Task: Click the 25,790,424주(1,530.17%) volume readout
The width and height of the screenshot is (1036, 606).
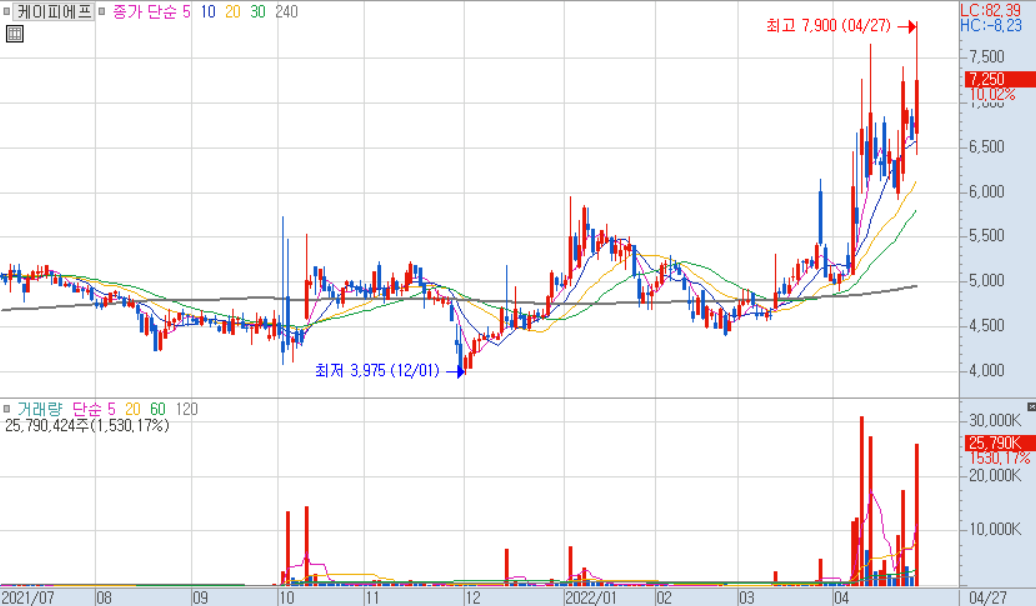Action: (87, 426)
